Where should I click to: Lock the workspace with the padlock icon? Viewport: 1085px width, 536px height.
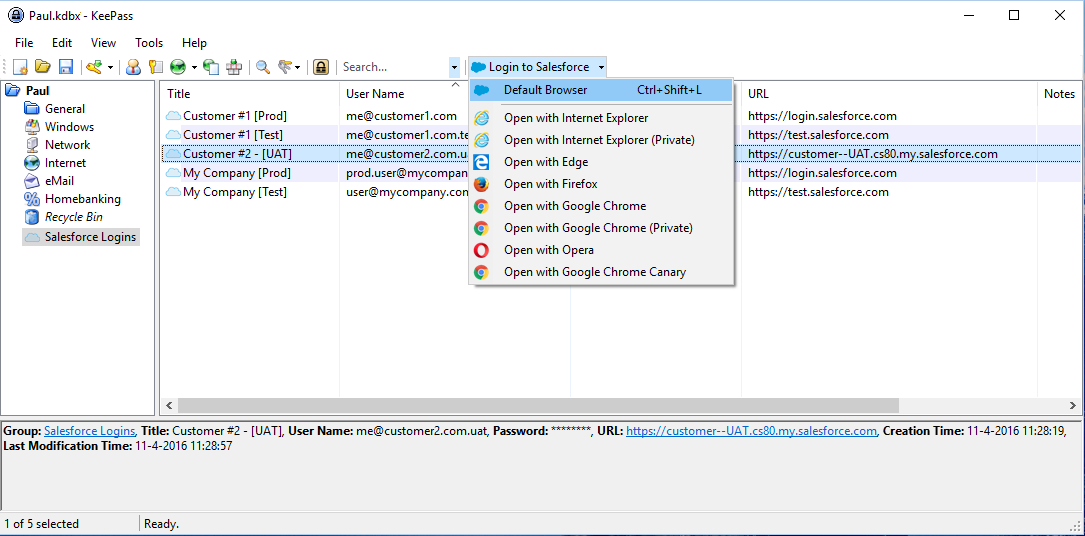click(320, 67)
